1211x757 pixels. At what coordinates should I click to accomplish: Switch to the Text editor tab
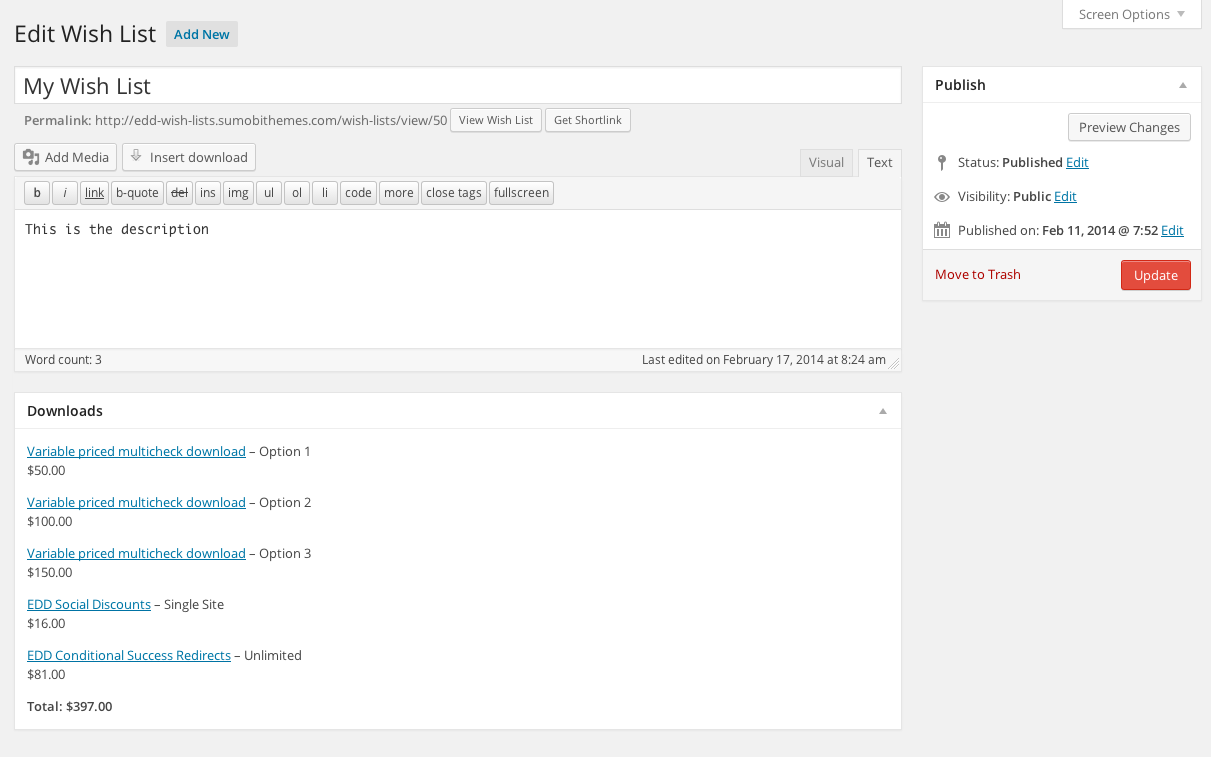point(879,163)
